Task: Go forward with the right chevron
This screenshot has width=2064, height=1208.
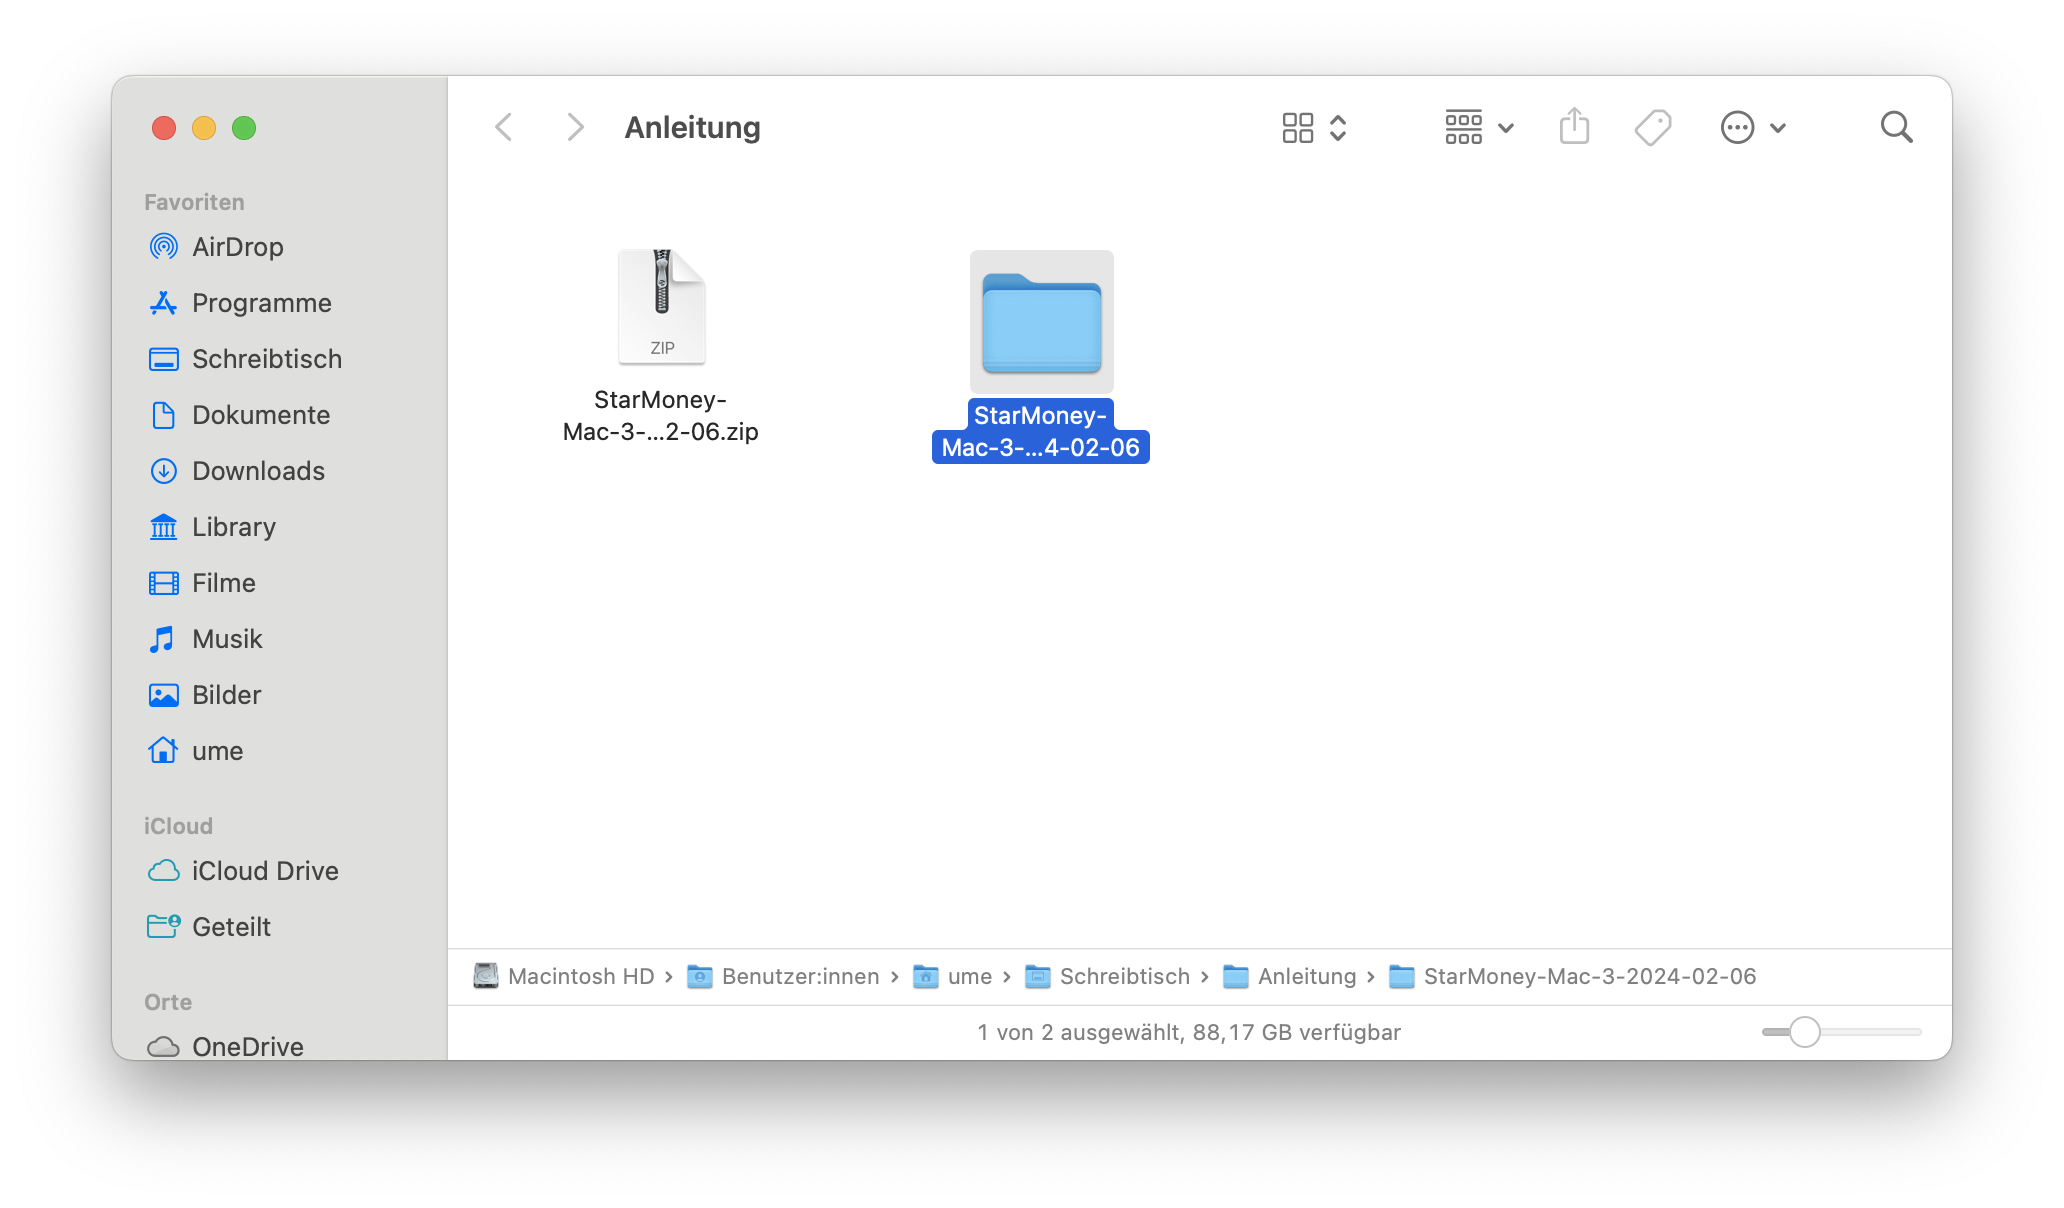Action: (575, 127)
